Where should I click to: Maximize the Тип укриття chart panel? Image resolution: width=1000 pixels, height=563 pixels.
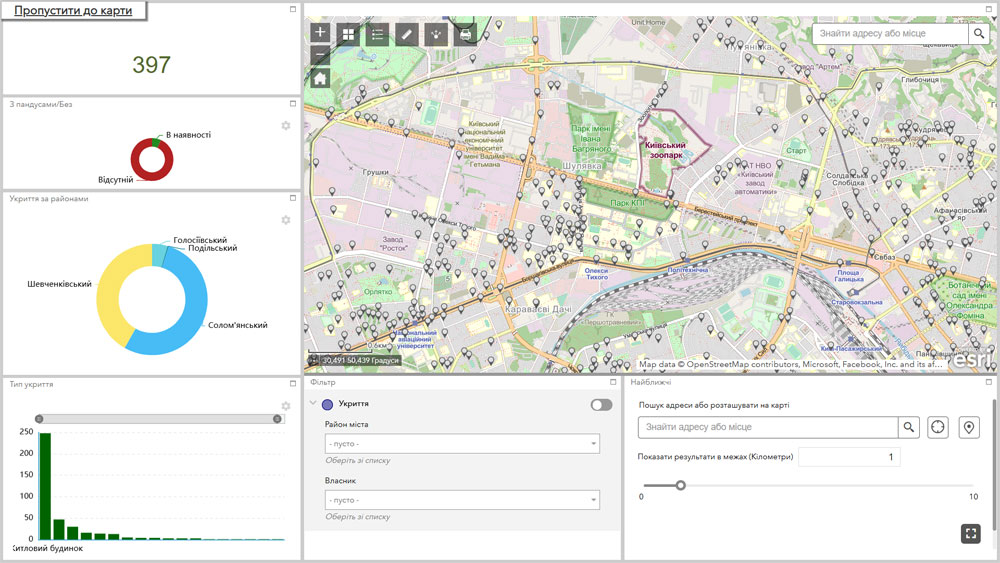click(x=293, y=383)
